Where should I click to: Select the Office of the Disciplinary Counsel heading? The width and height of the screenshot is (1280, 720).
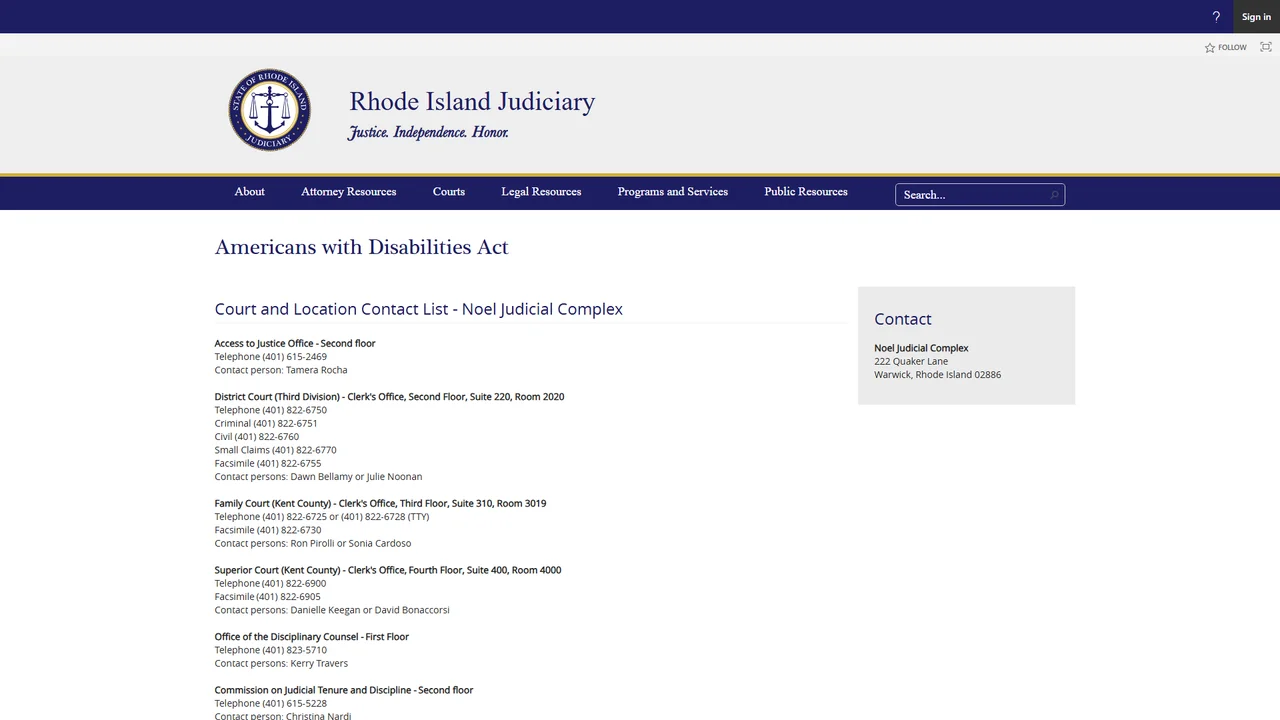click(x=312, y=637)
